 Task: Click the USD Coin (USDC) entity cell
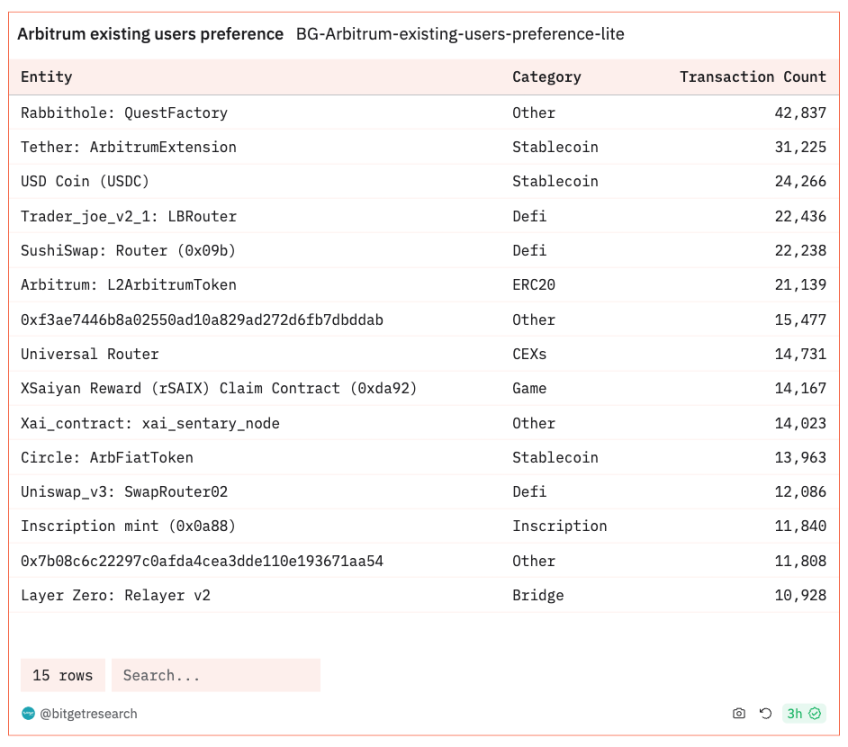pyautogui.click(x=85, y=181)
